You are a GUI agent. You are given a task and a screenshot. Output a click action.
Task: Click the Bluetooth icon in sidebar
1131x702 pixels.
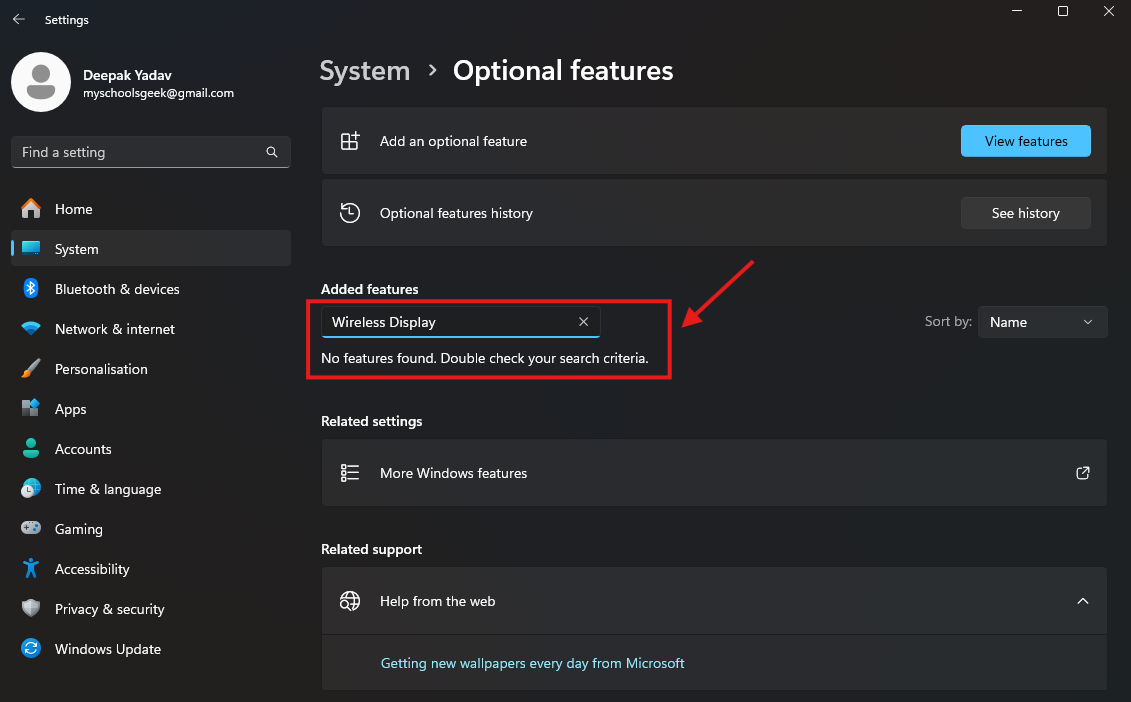31,289
